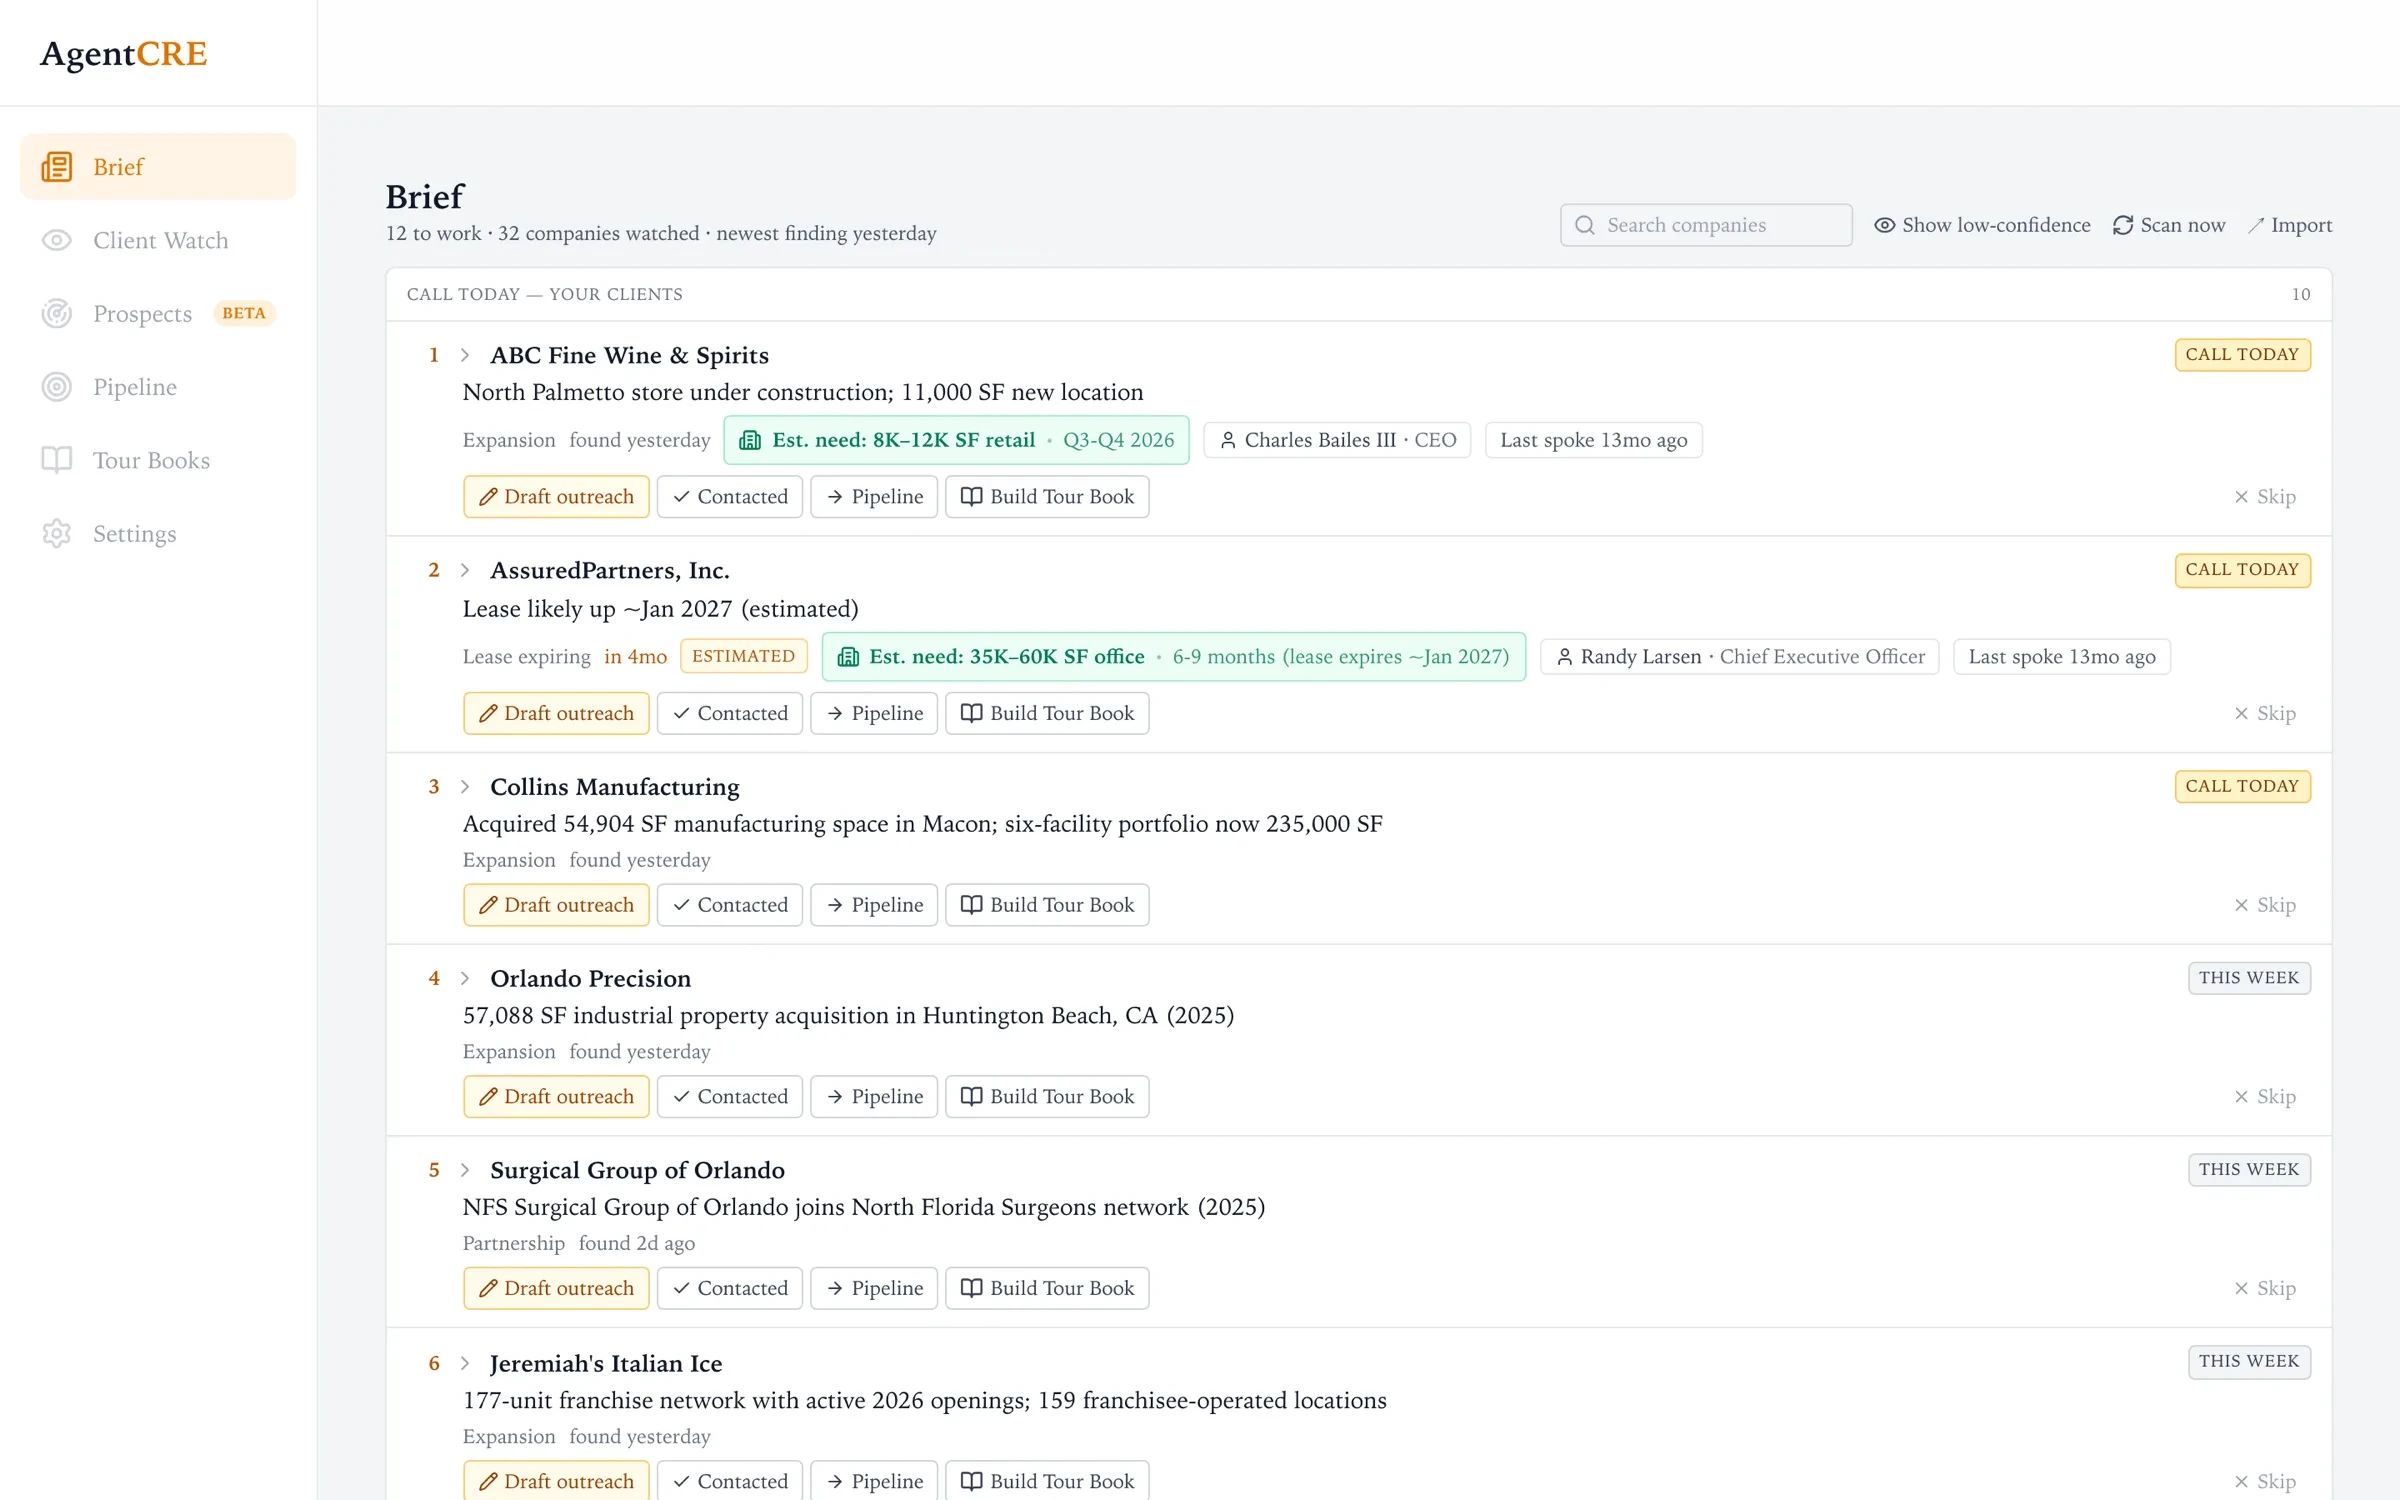Move ABC Fine Wine to Pipeline
The height and width of the screenshot is (1500, 2400).
click(874, 497)
